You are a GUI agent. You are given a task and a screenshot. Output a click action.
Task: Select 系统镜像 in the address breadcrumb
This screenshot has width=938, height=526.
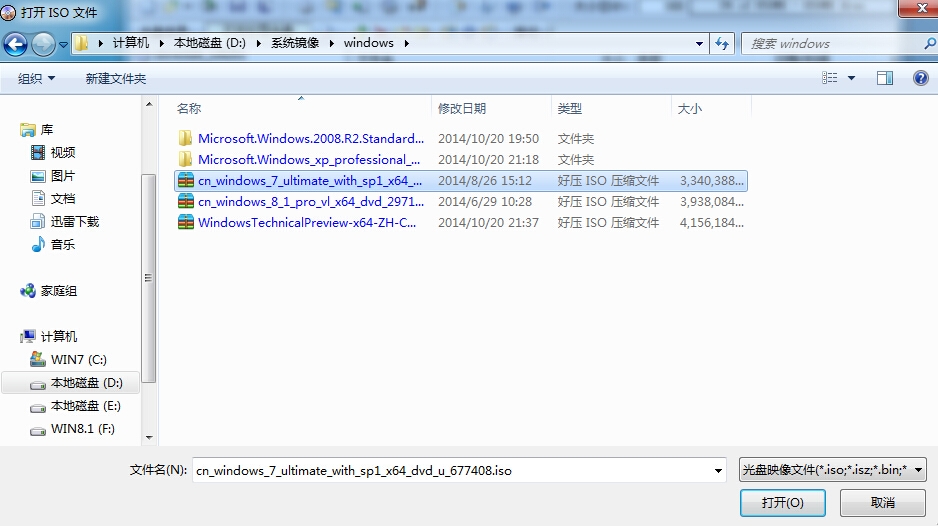[x=295, y=43]
